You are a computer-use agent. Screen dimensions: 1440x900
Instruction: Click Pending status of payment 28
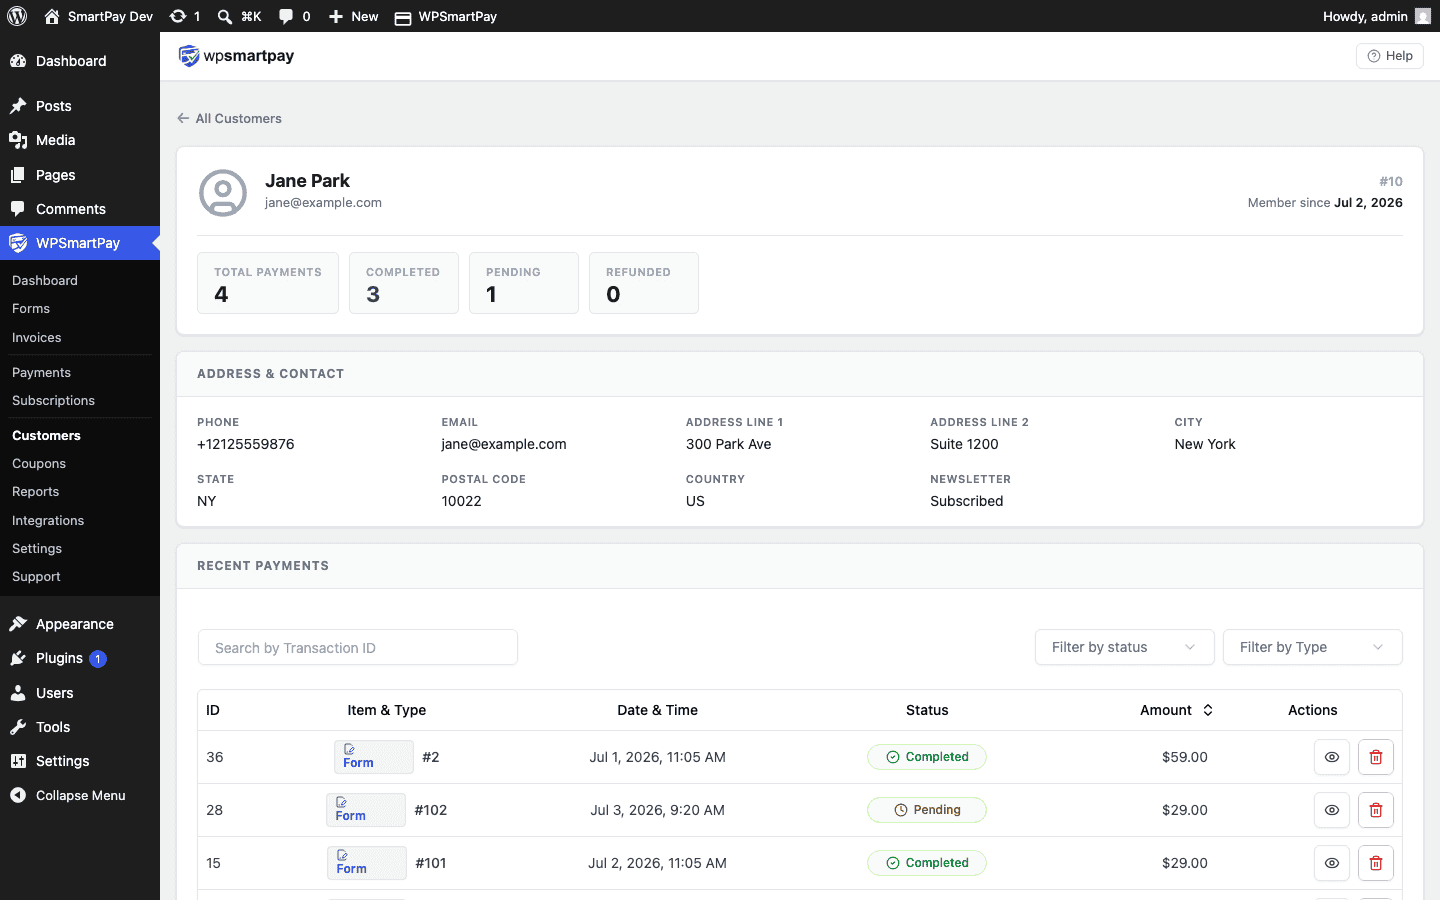coord(927,810)
